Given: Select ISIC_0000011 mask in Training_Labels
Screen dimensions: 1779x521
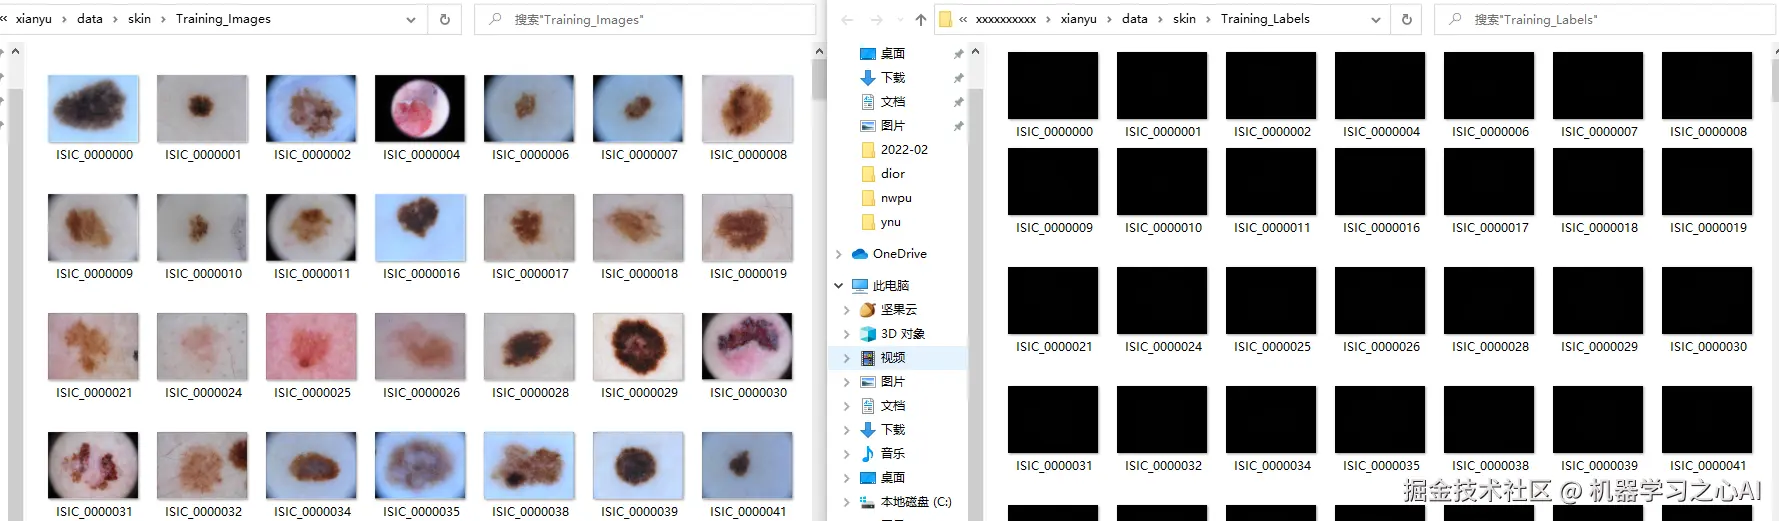Looking at the screenshot, I should coord(1271,182).
